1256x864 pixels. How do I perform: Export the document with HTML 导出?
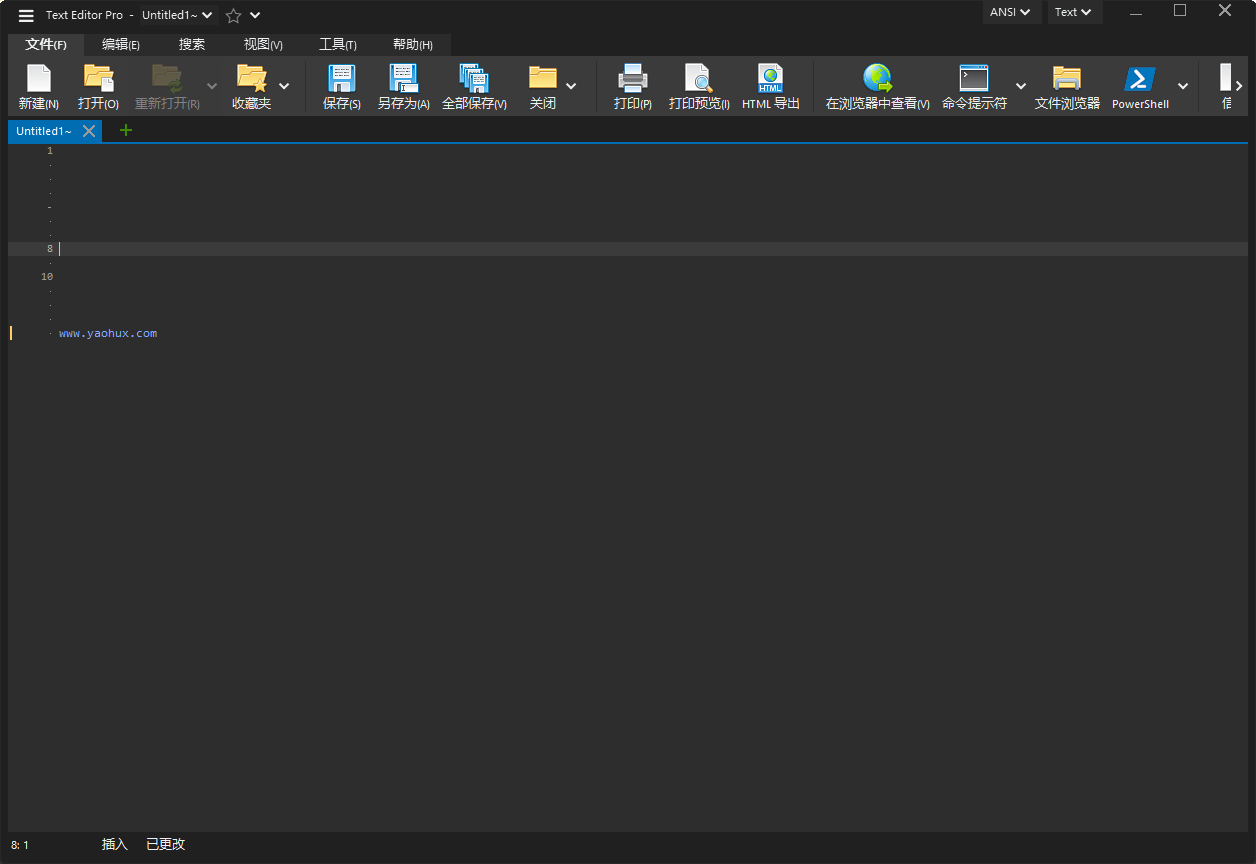[770, 86]
